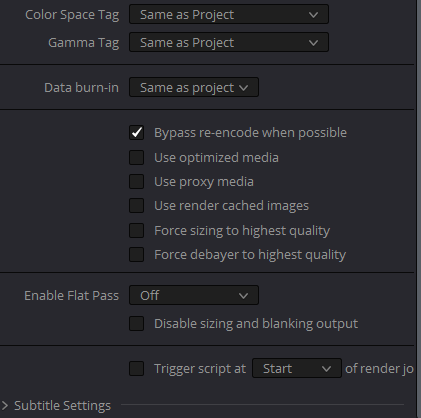The width and height of the screenshot is (421, 418).
Task: Expand the Subtitle Settings section
Action: (5, 406)
